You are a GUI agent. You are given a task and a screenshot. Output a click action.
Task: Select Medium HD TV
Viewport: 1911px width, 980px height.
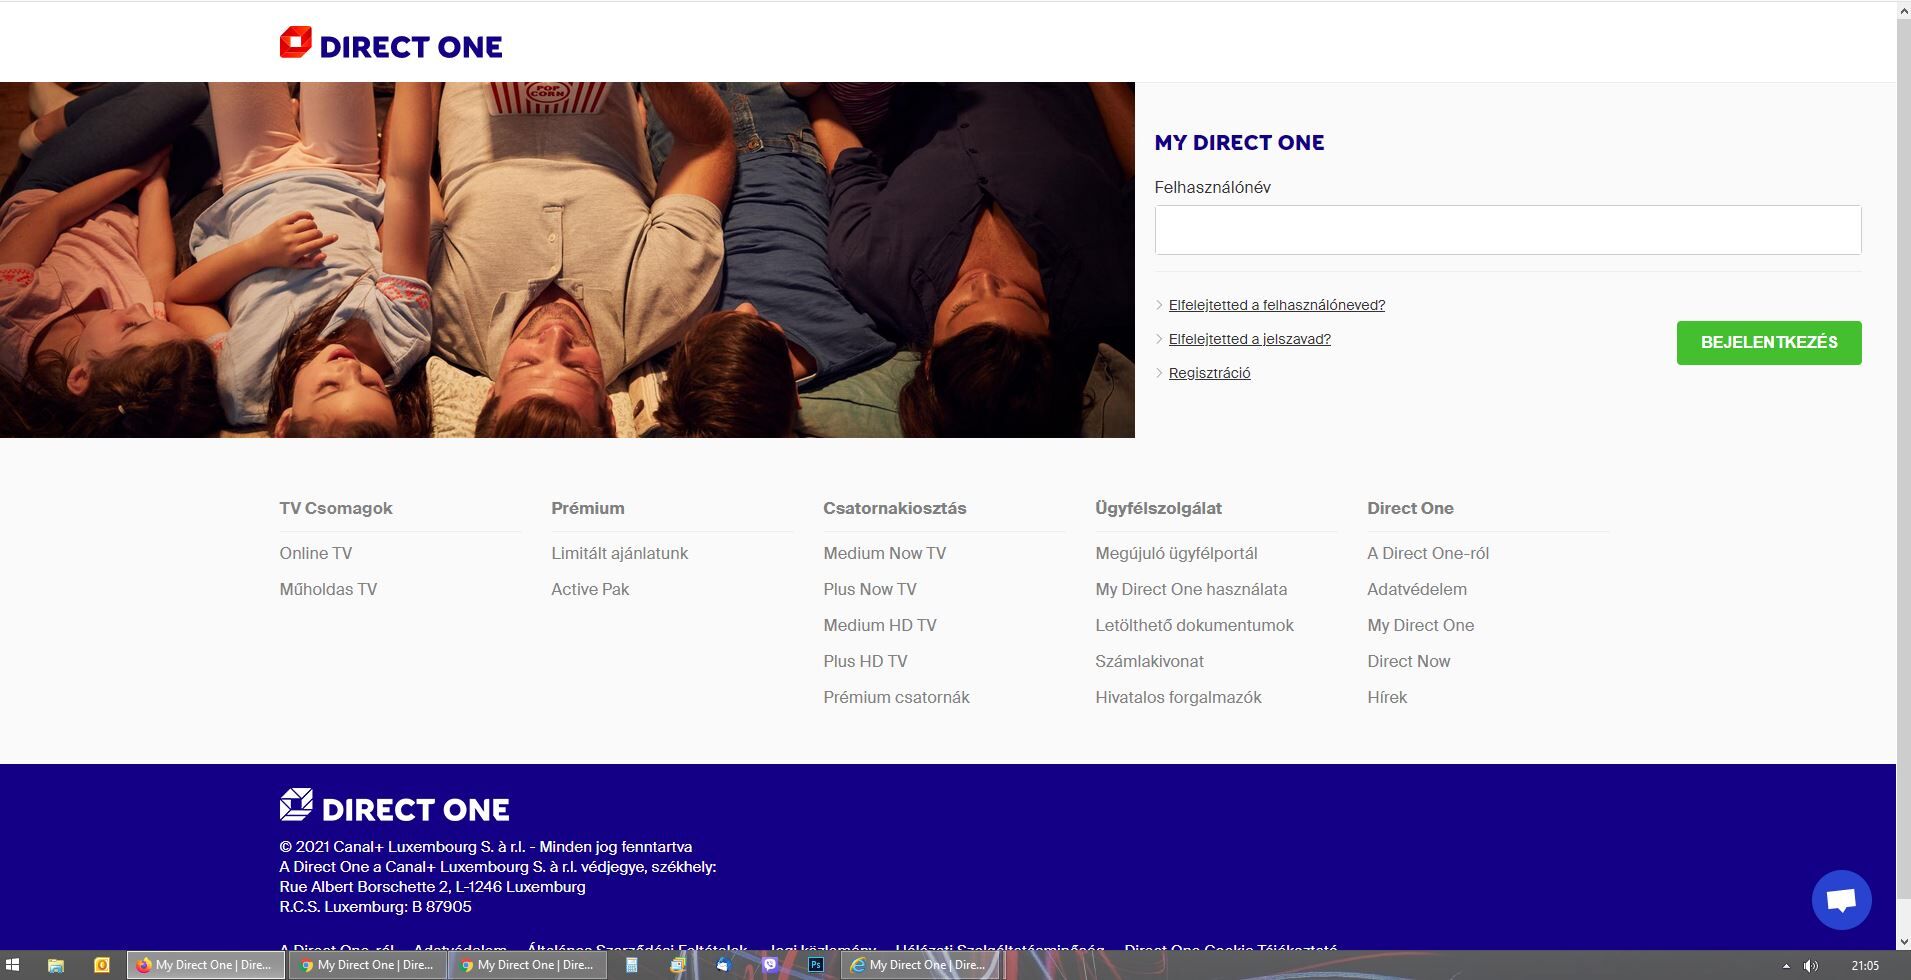tap(880, 625)
